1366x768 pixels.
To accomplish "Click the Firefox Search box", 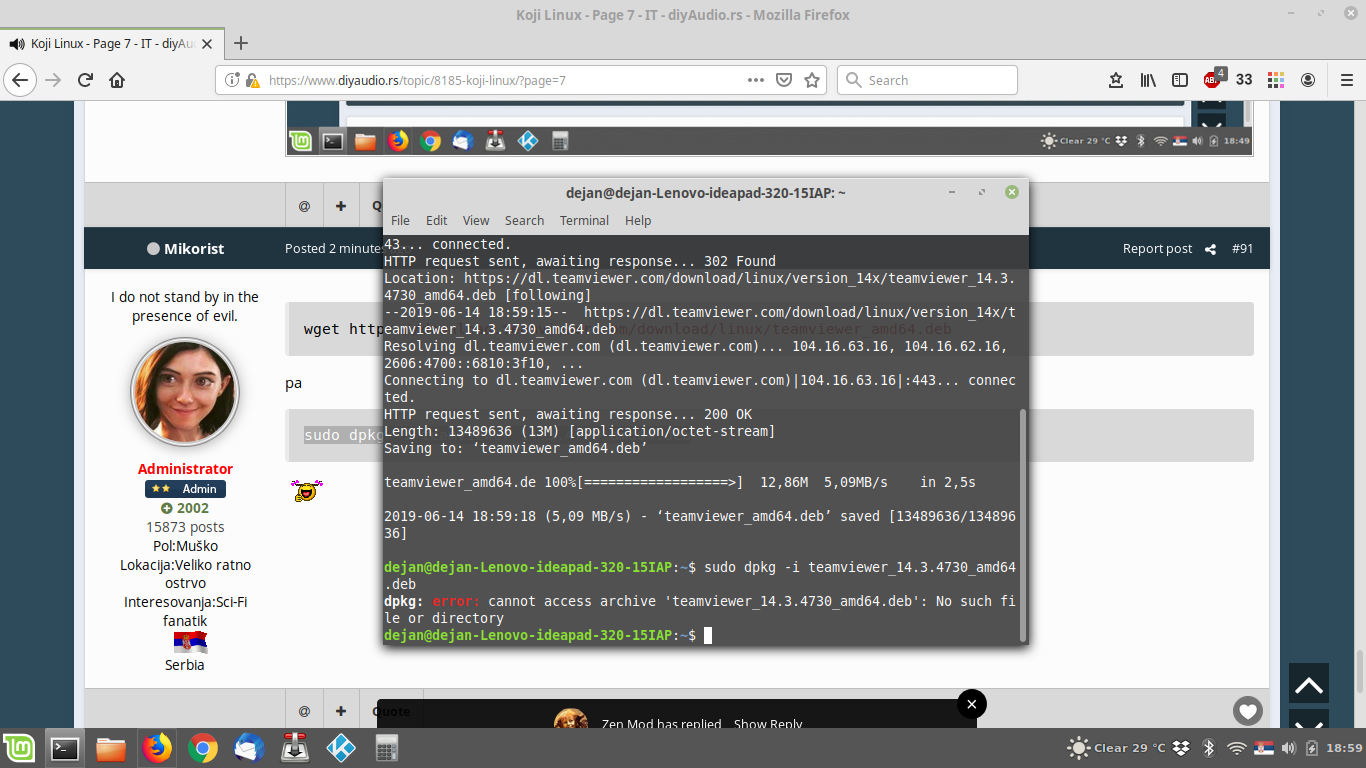I will (x=927, y=80).
